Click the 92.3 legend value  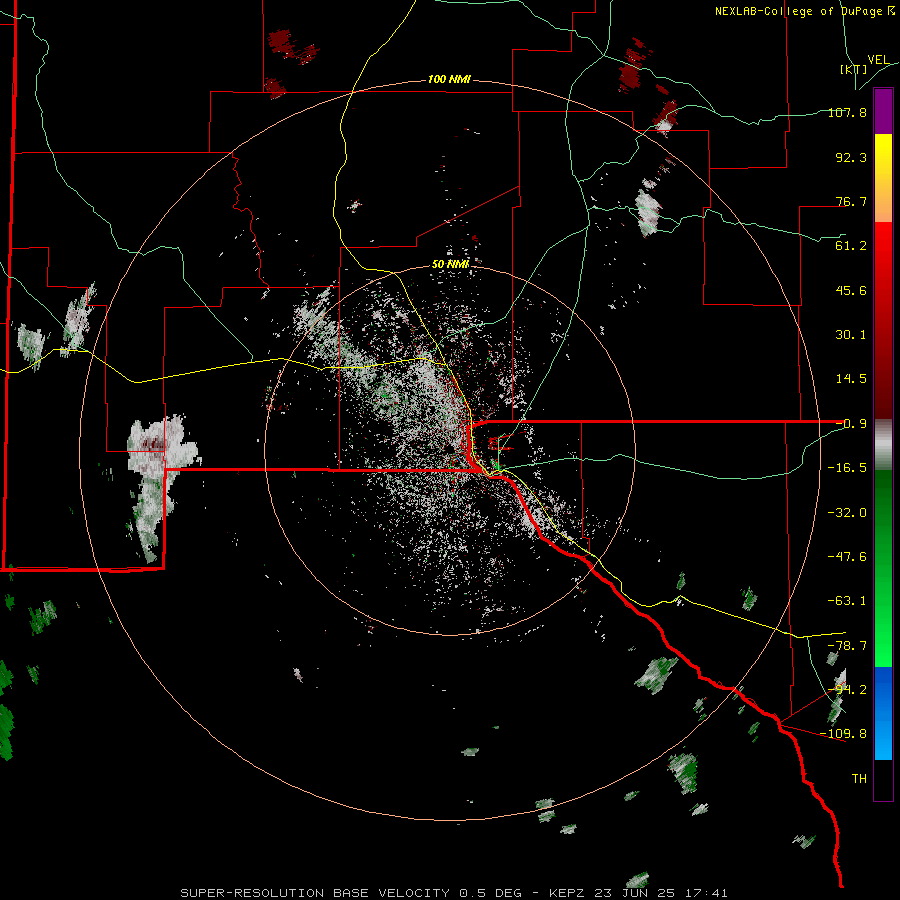tap(851, 157)
